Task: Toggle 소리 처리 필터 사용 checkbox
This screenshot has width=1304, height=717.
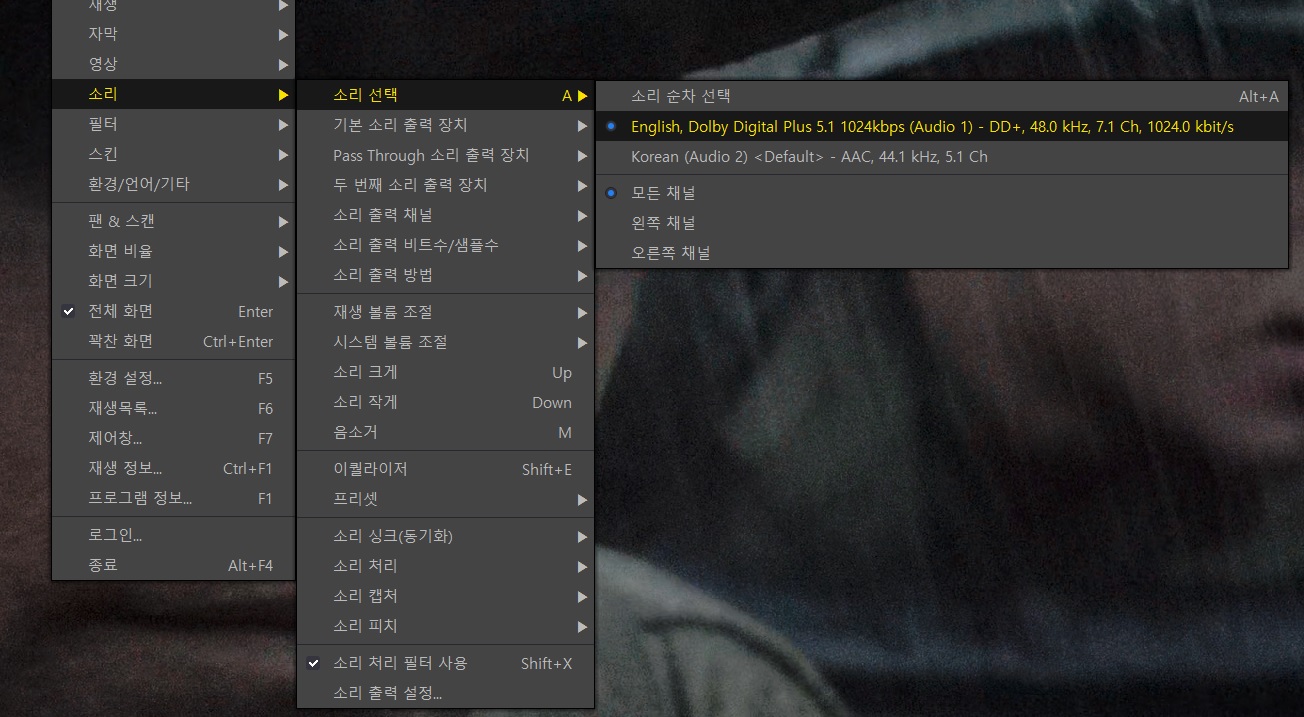Action: point(400,663)
